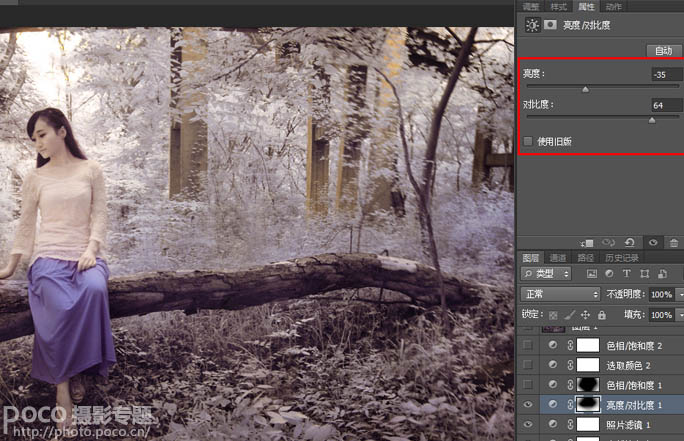The height and width of the screenshot is (441, 684).
Task: Click the 亮度 slider handle
Action: 585,89
